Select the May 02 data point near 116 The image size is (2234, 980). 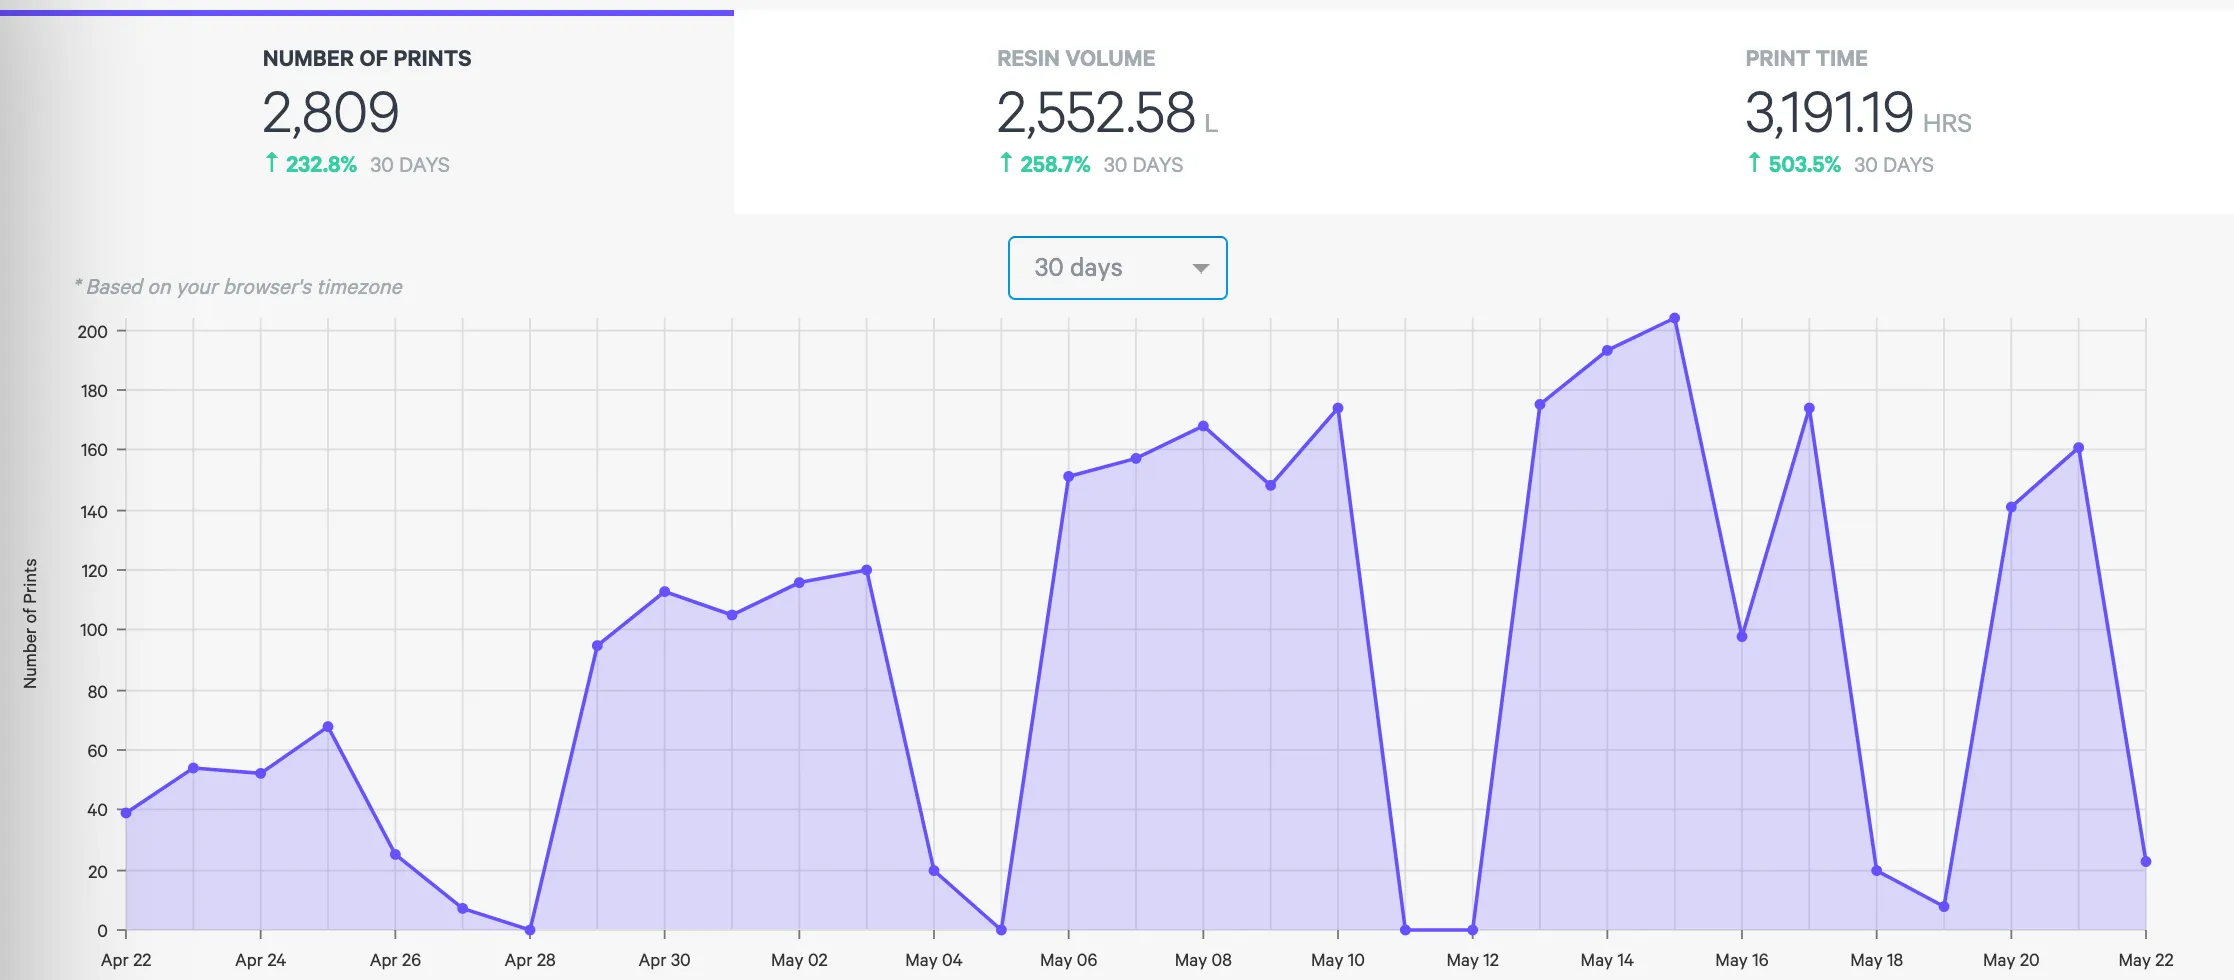click(799, 583)
